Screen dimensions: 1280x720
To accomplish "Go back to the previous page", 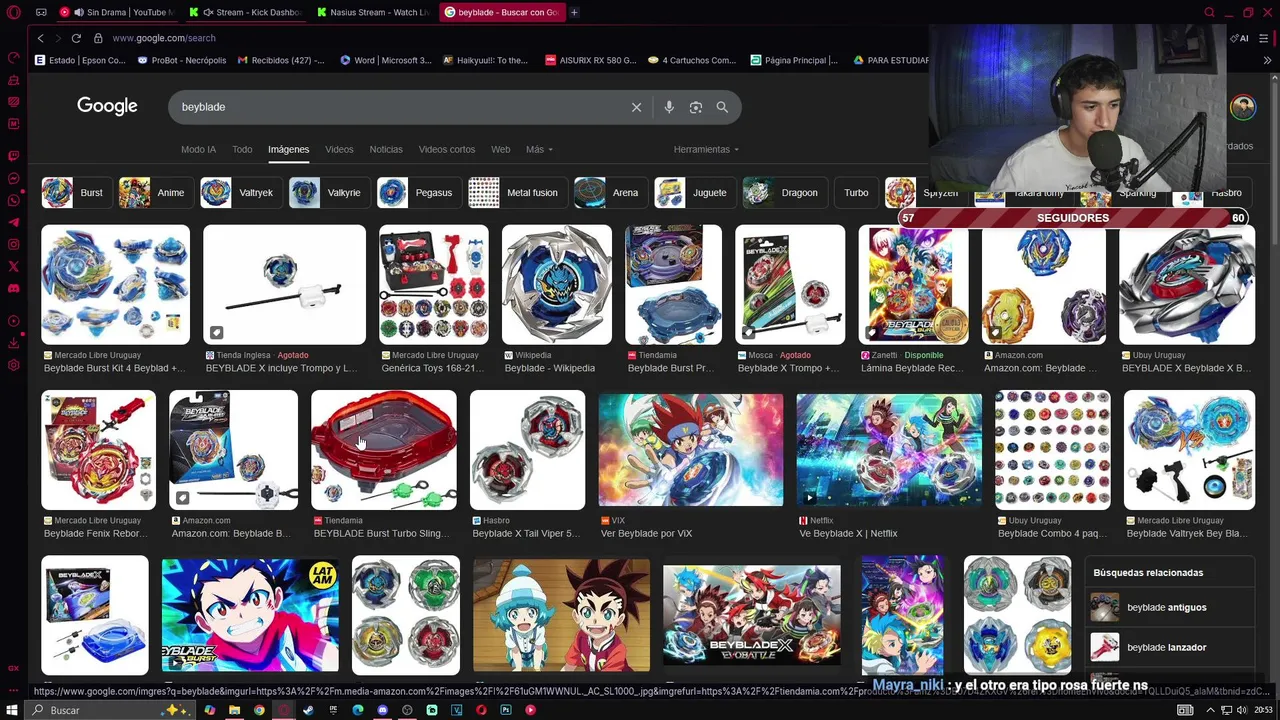I will click(x=41, y=38).
